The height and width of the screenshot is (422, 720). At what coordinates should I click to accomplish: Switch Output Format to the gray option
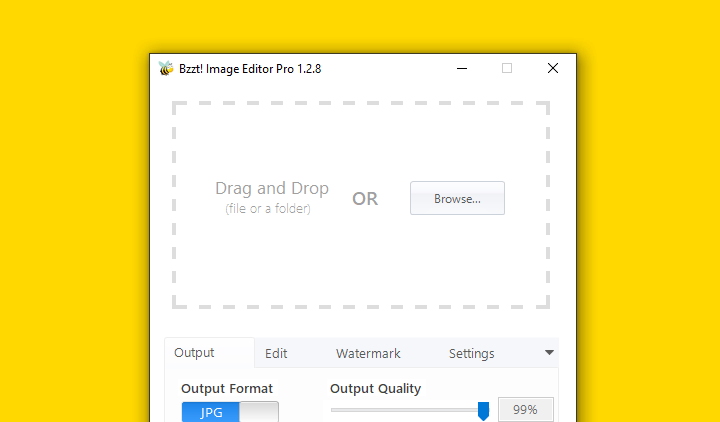coord(259,412)
